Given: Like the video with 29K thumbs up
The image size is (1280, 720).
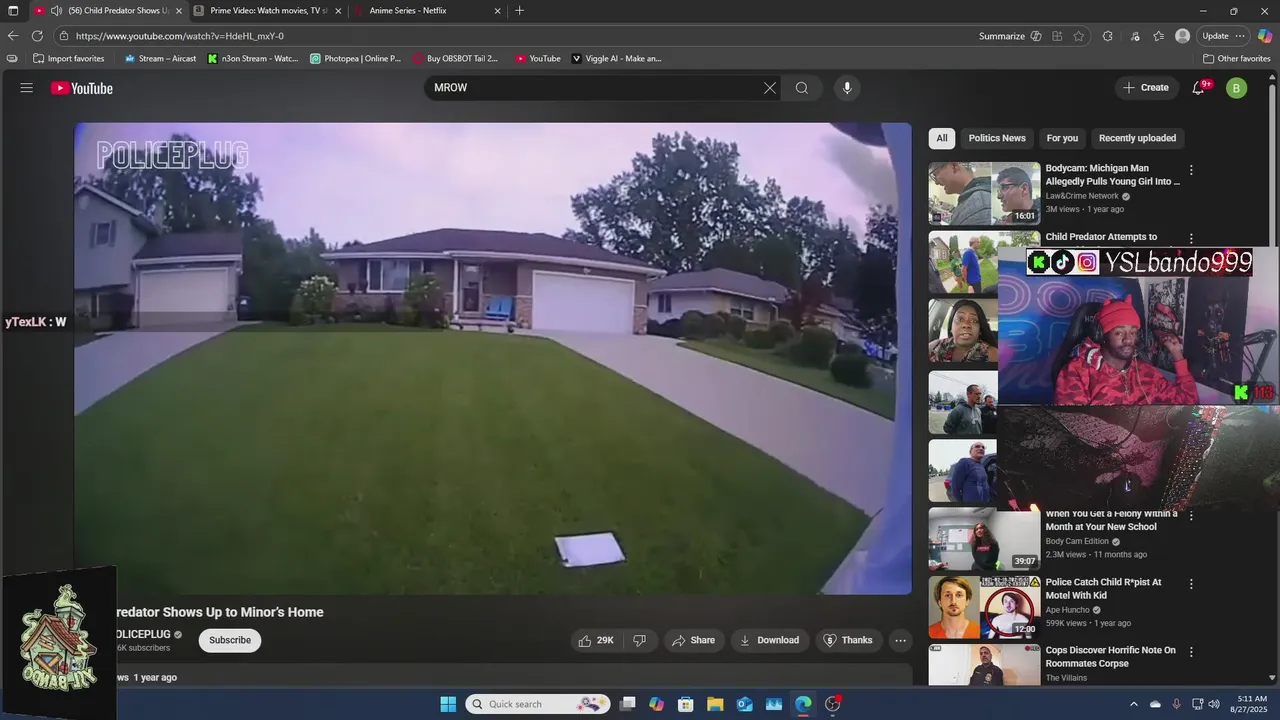Looking at the screenshot, I should 596,640.
